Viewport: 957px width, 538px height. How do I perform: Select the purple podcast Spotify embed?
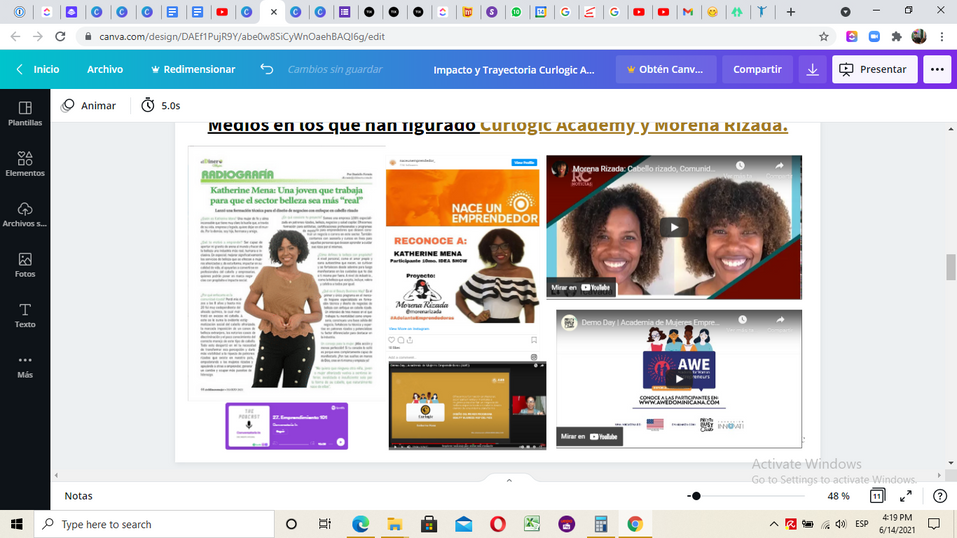tap(287, 426)
